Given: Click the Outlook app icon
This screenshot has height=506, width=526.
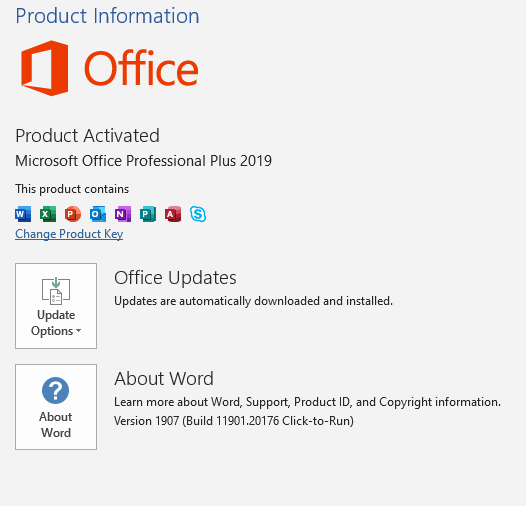Looking at the screenshot, I should (98, 214).
